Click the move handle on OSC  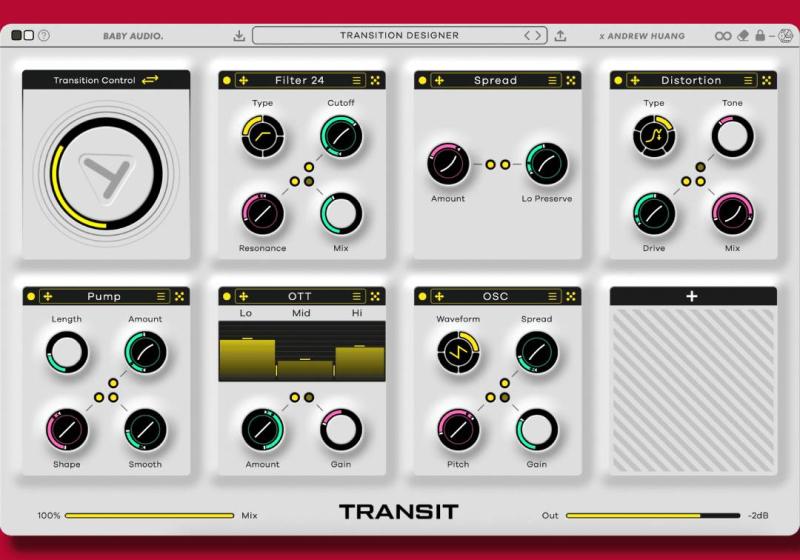pyautogui.click(x=439, y=296)
